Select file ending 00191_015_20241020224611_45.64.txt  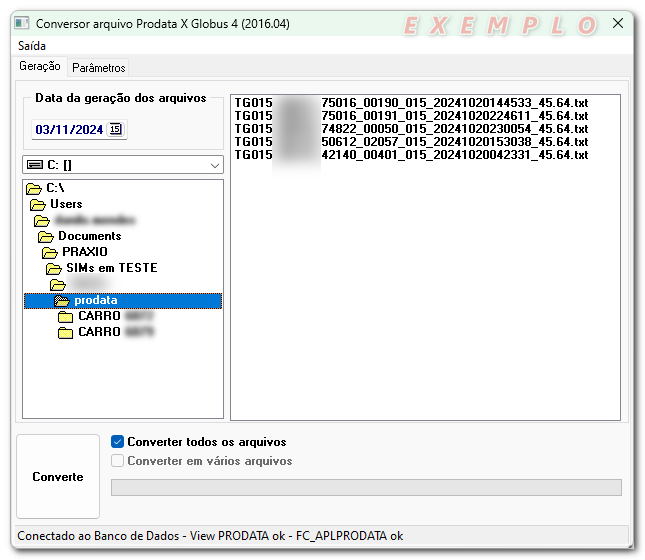[411, 116]
